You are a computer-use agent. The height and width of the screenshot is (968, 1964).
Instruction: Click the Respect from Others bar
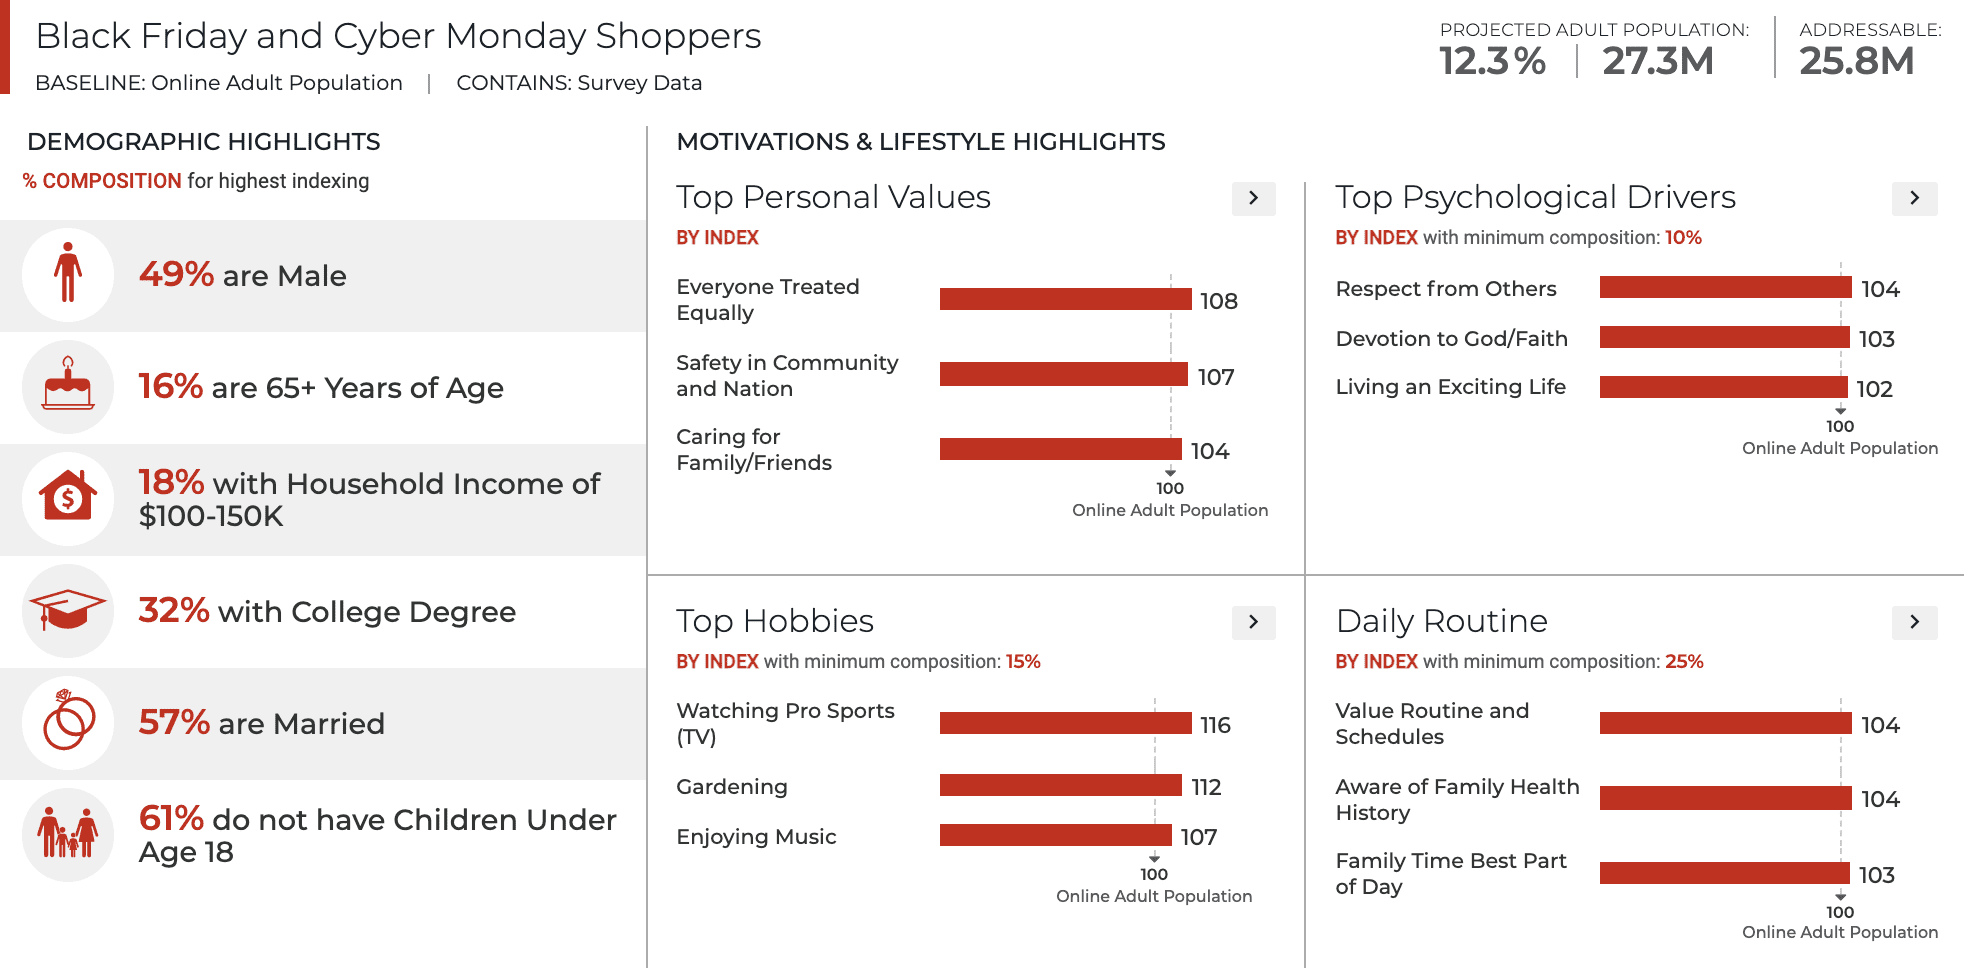(x=1725, y=287)
